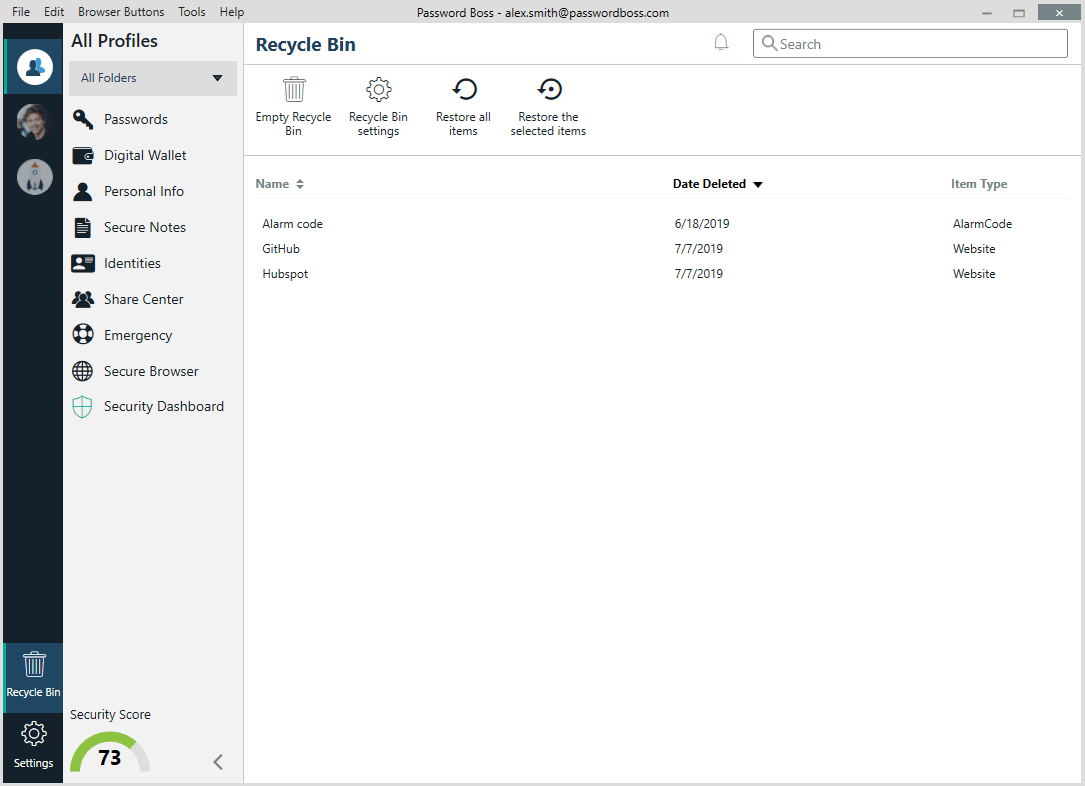Screen dimensions: 1085x786
Task: Open notifications bell
Action: pos(721,43)
